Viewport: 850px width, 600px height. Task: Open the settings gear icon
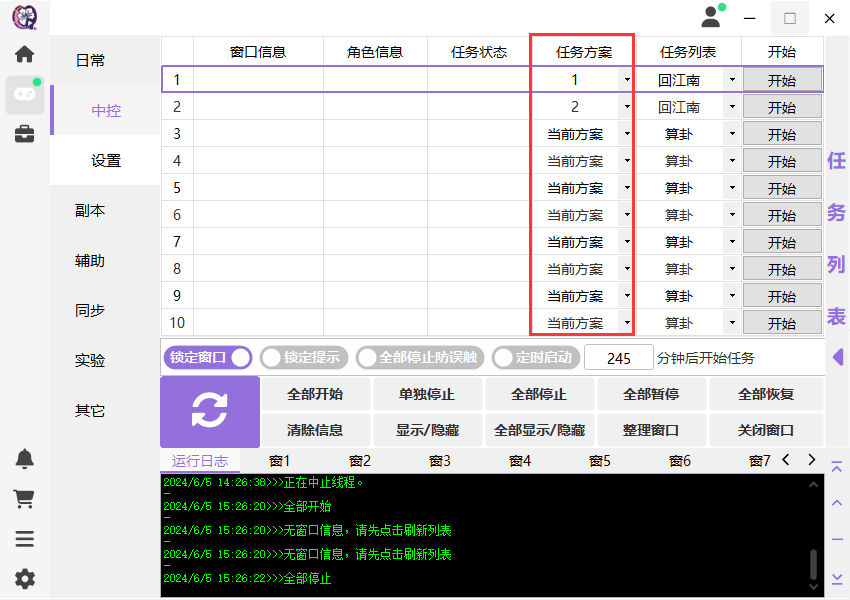coord(24,579)
